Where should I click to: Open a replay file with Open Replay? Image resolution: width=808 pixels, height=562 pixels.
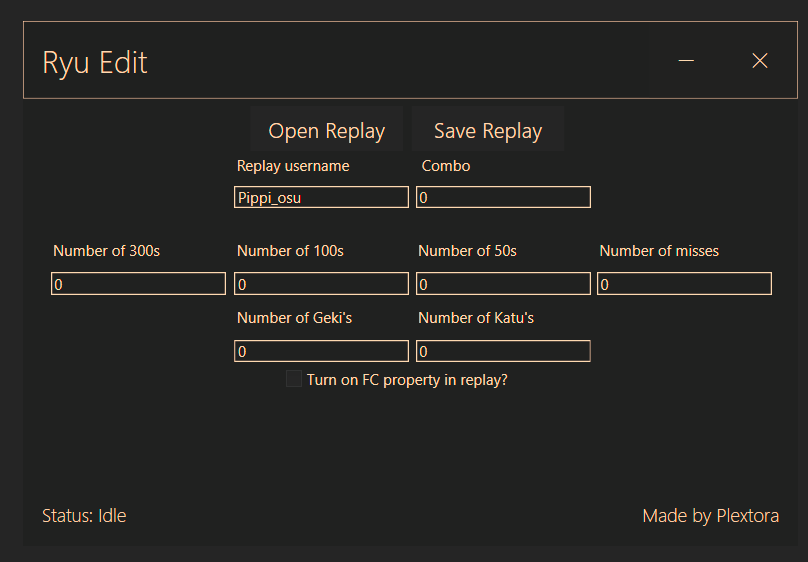point(327,129)
